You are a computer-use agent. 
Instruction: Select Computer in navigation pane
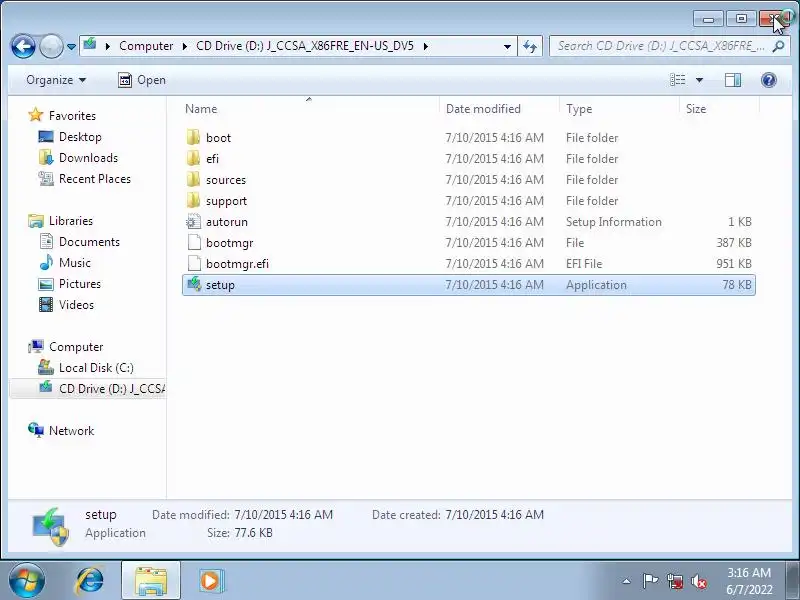coord(76,346)
